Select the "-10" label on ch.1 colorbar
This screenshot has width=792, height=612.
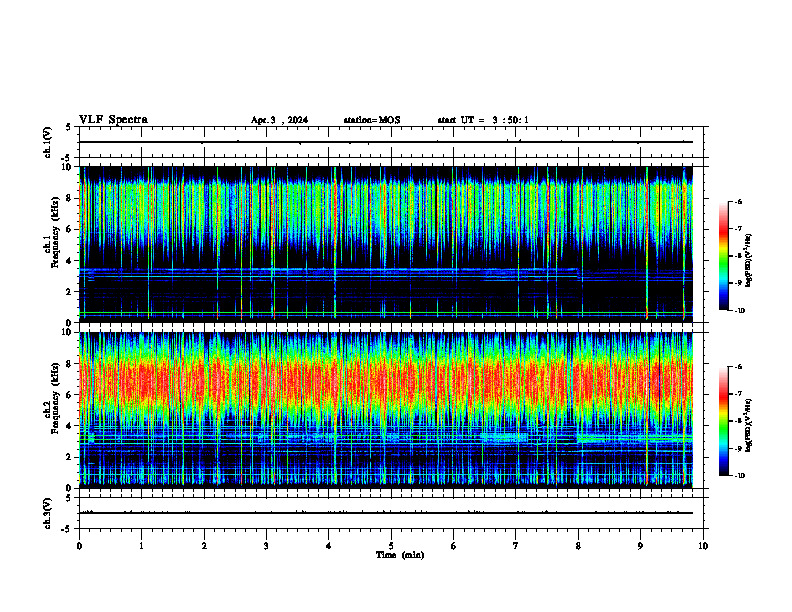740,311
